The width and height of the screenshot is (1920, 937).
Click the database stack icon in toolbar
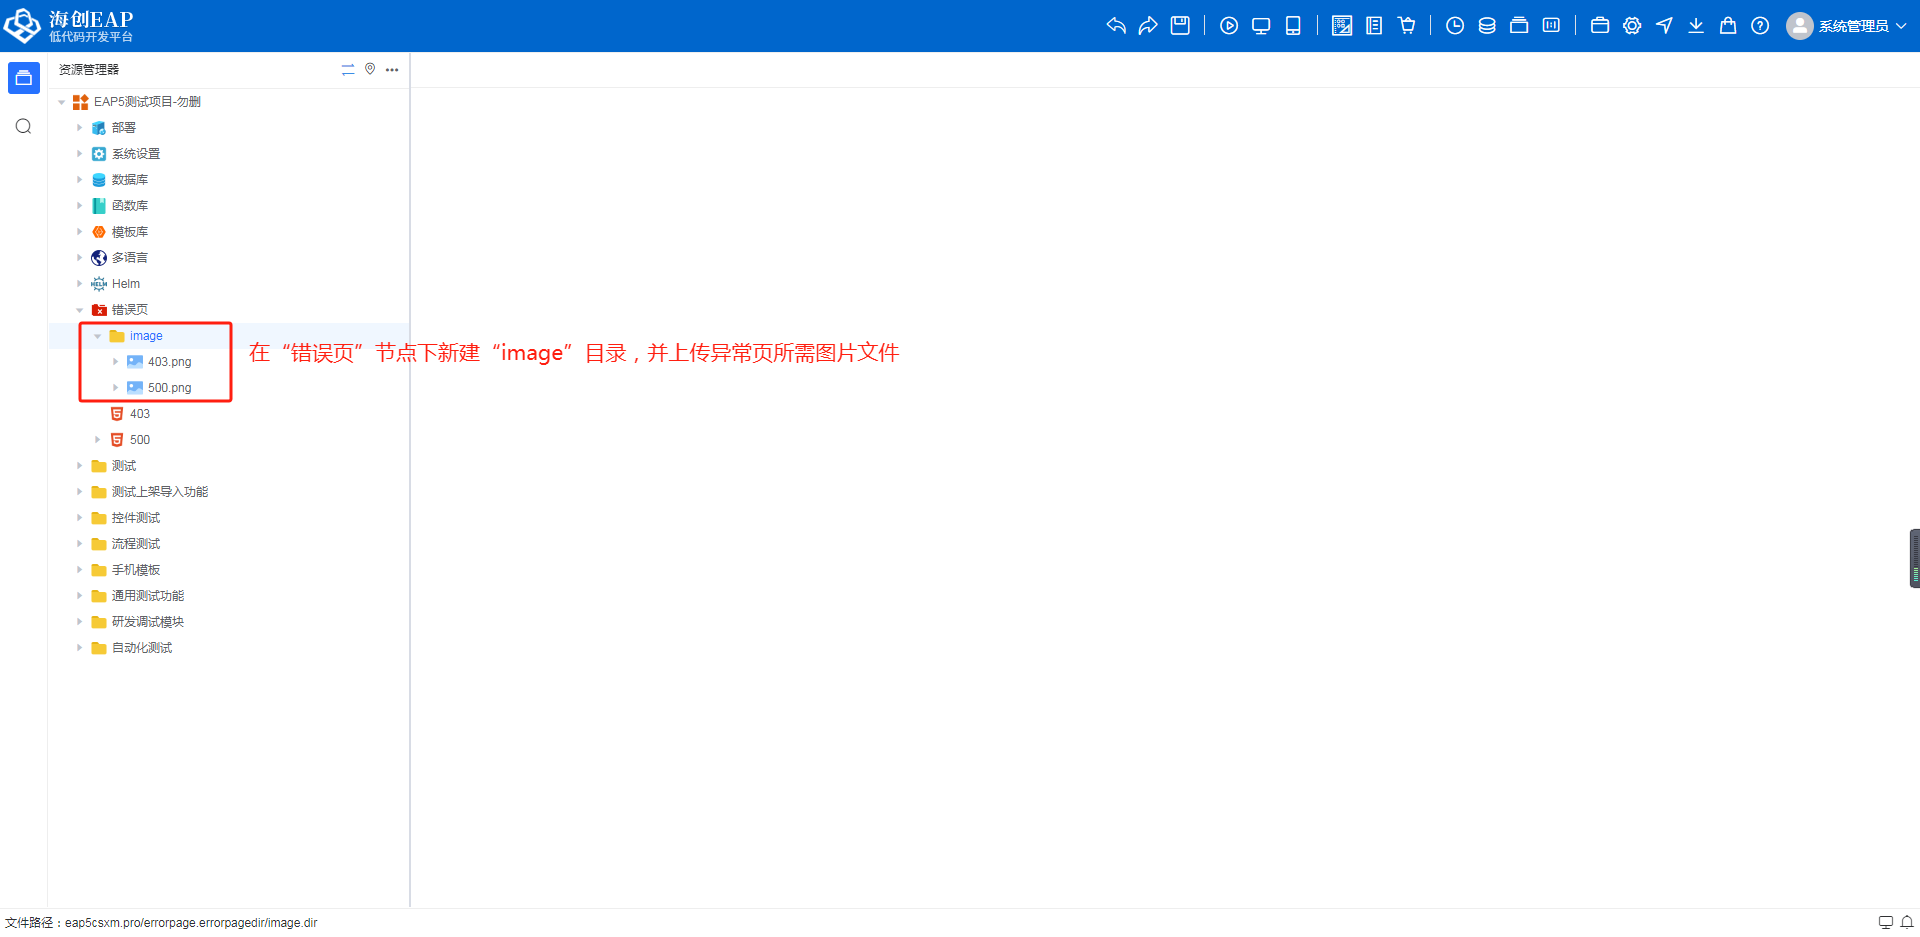[x=1487, y=26]
